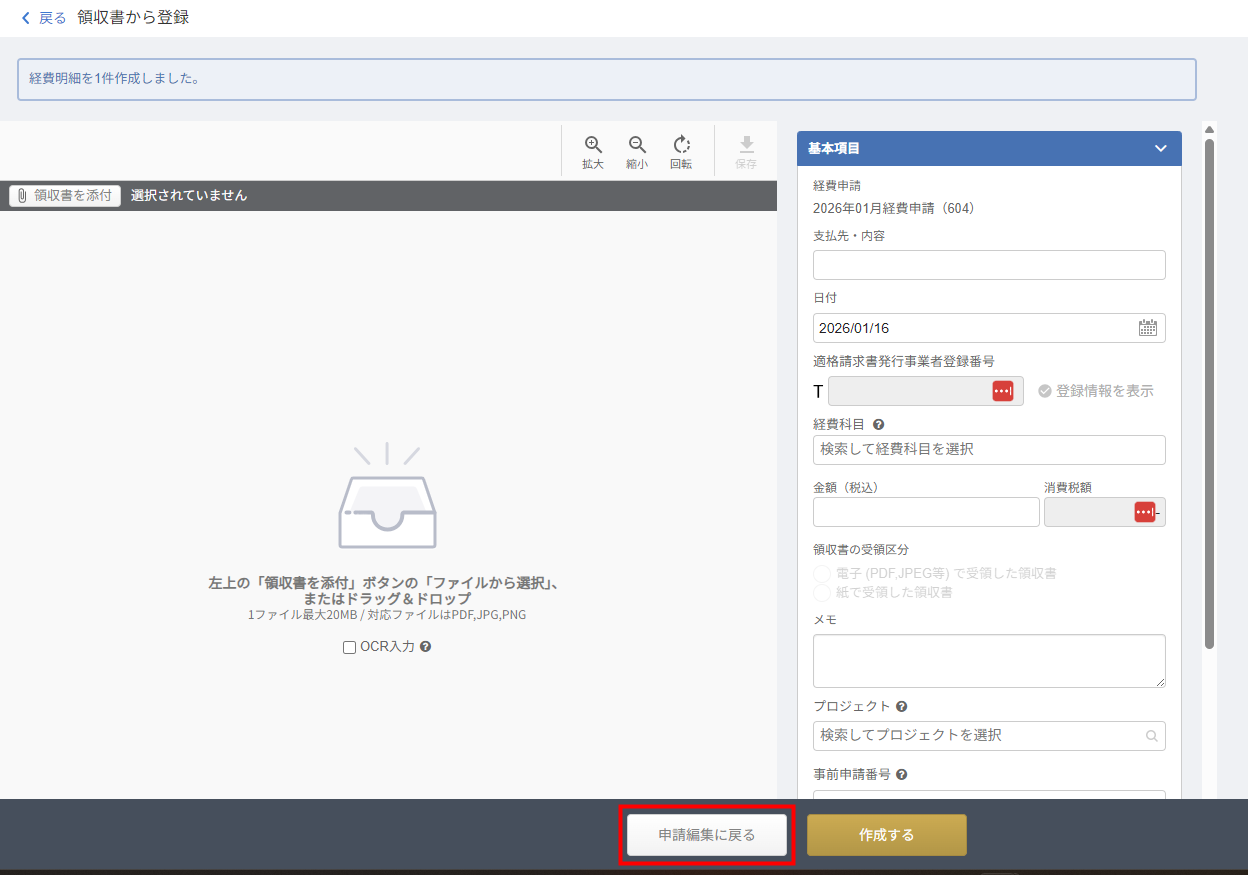1248x875 pixels.
Task: Select 紙で受領した領収書 radio option
Action: [x=822, y=593]
